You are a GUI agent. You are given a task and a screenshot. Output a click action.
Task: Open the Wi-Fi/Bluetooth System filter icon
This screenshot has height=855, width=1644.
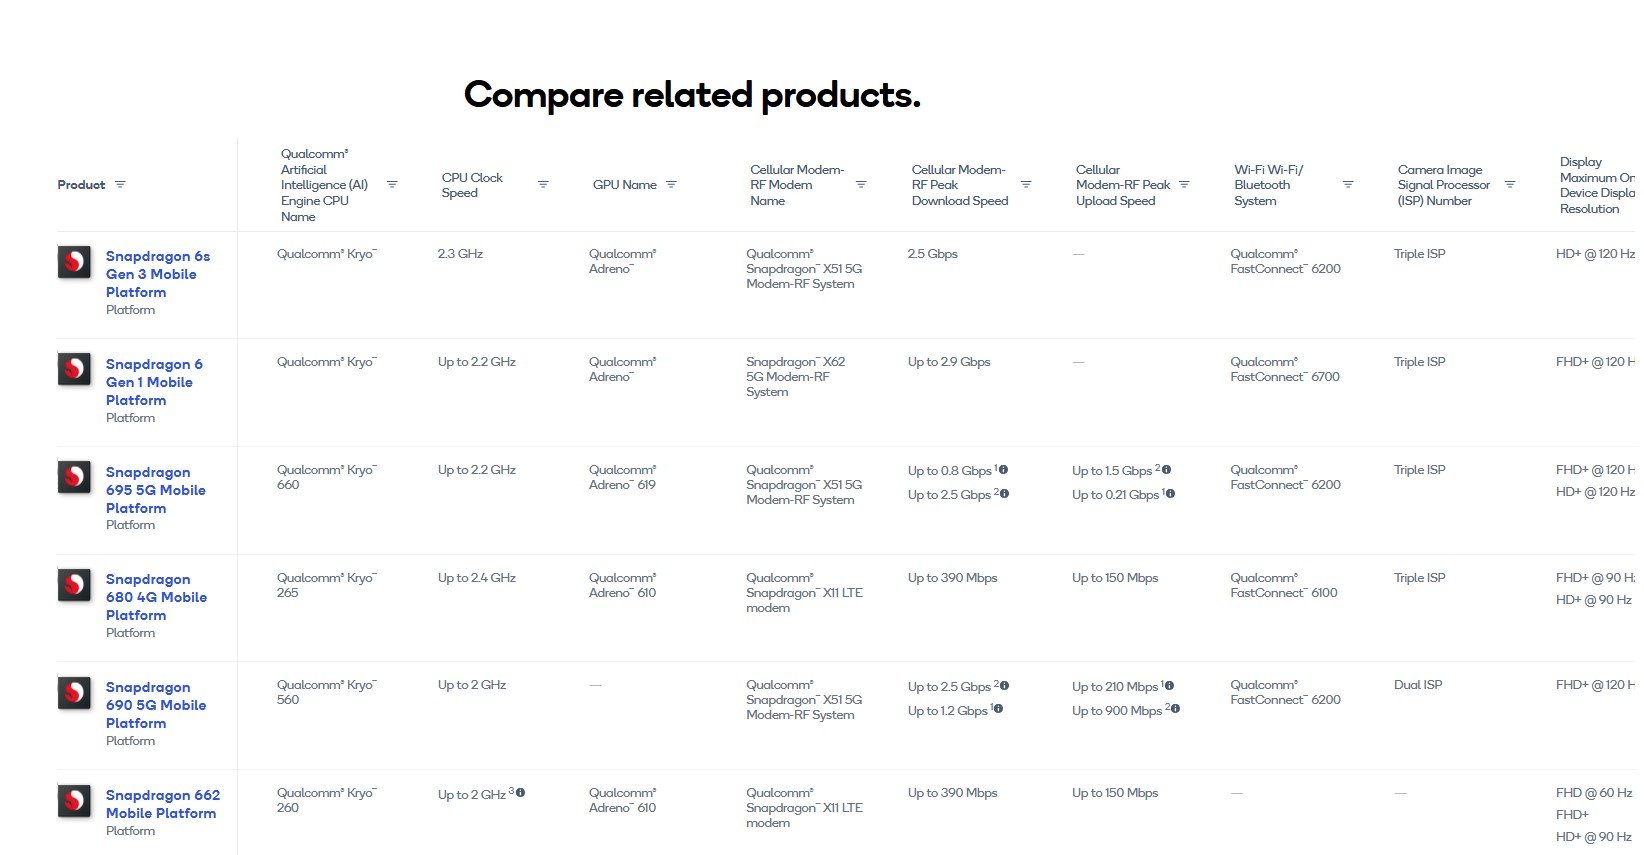click(1348, 185)
